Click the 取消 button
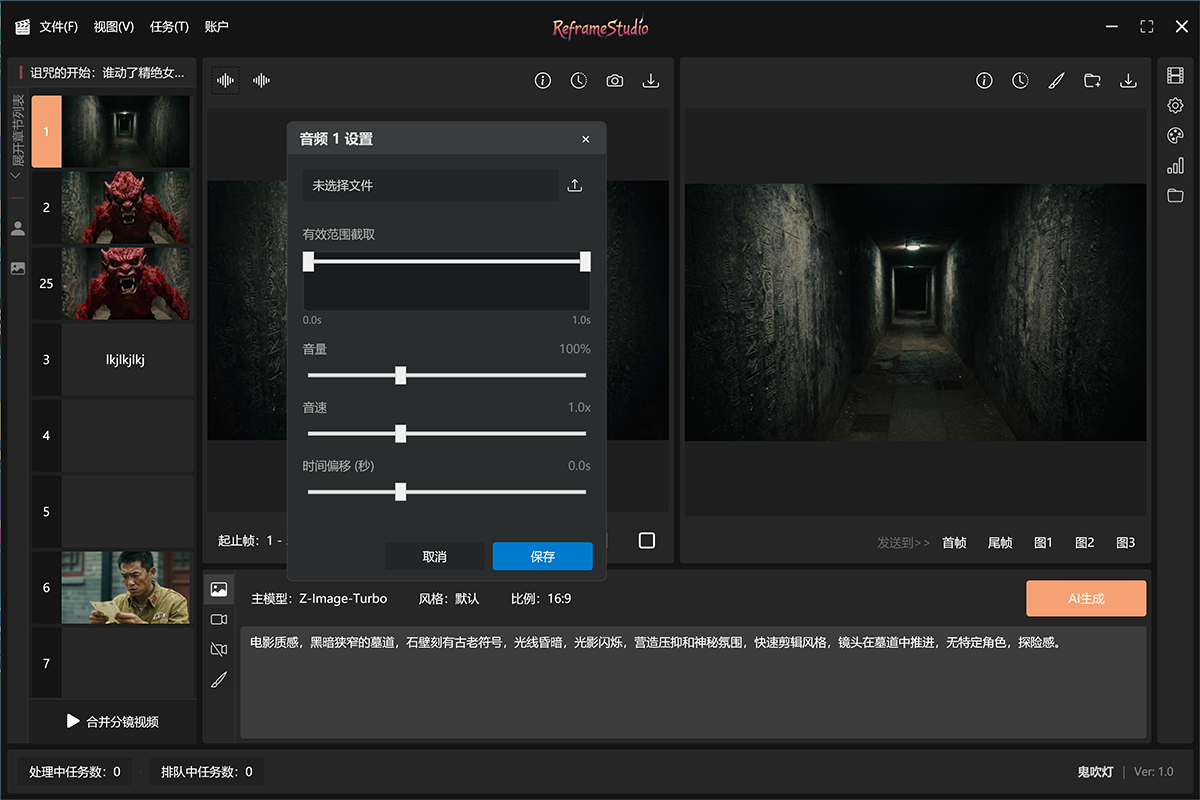Image resolution: width=1200 pixels, height=800 pixels. point(435,557)
